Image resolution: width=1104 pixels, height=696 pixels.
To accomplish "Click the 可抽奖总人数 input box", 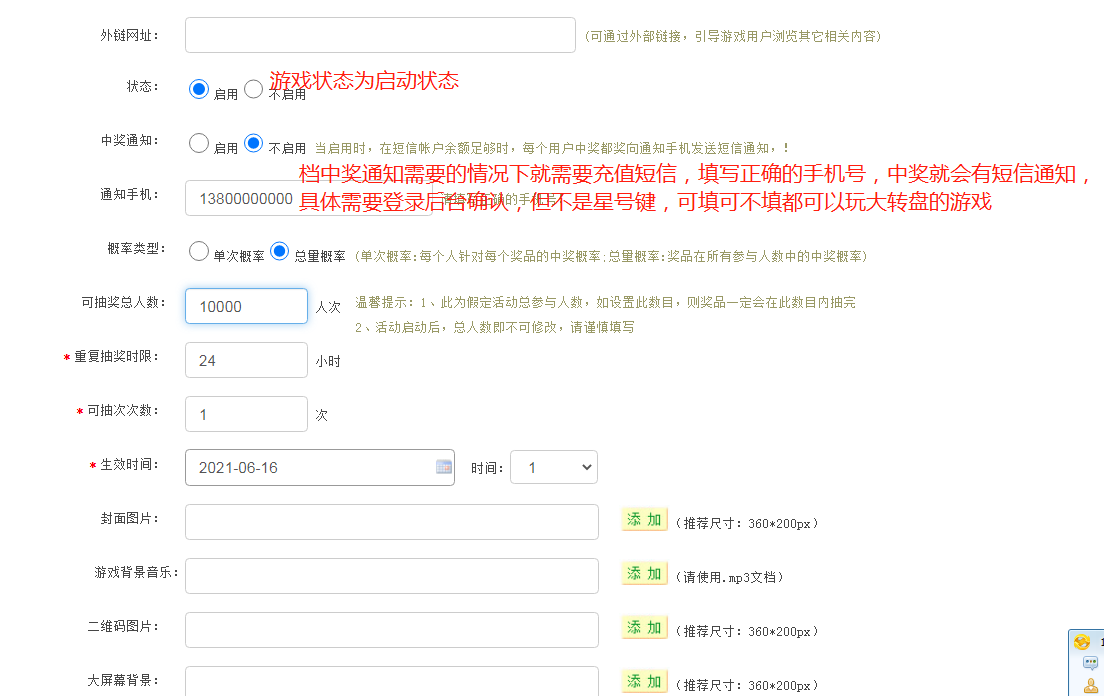I will coord(246,306).
